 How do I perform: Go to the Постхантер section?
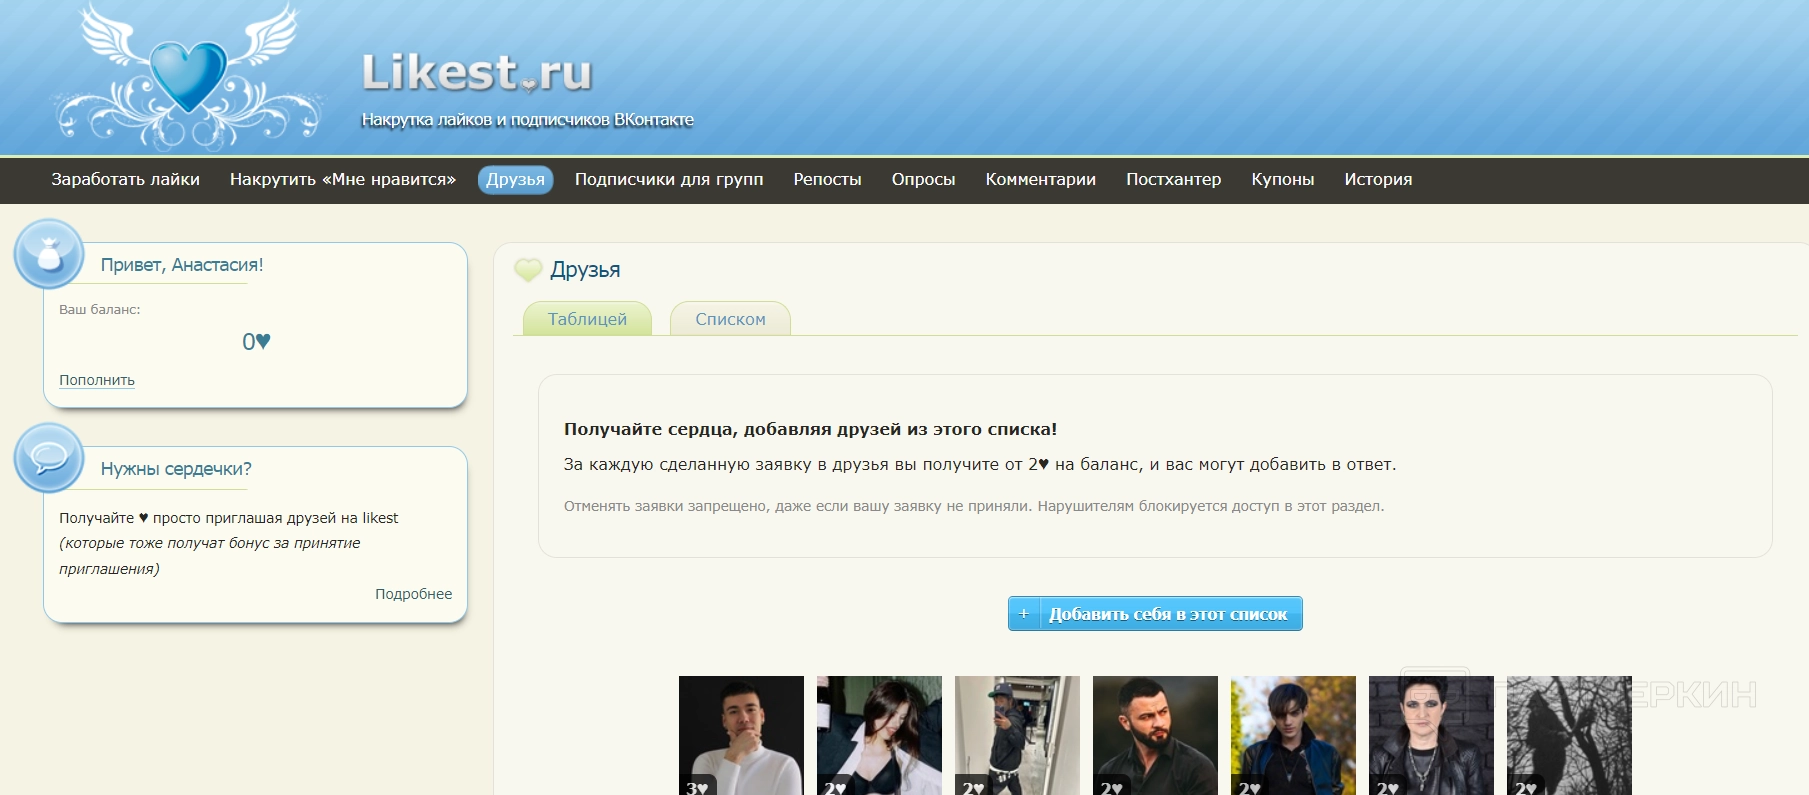coord(1174,180)
